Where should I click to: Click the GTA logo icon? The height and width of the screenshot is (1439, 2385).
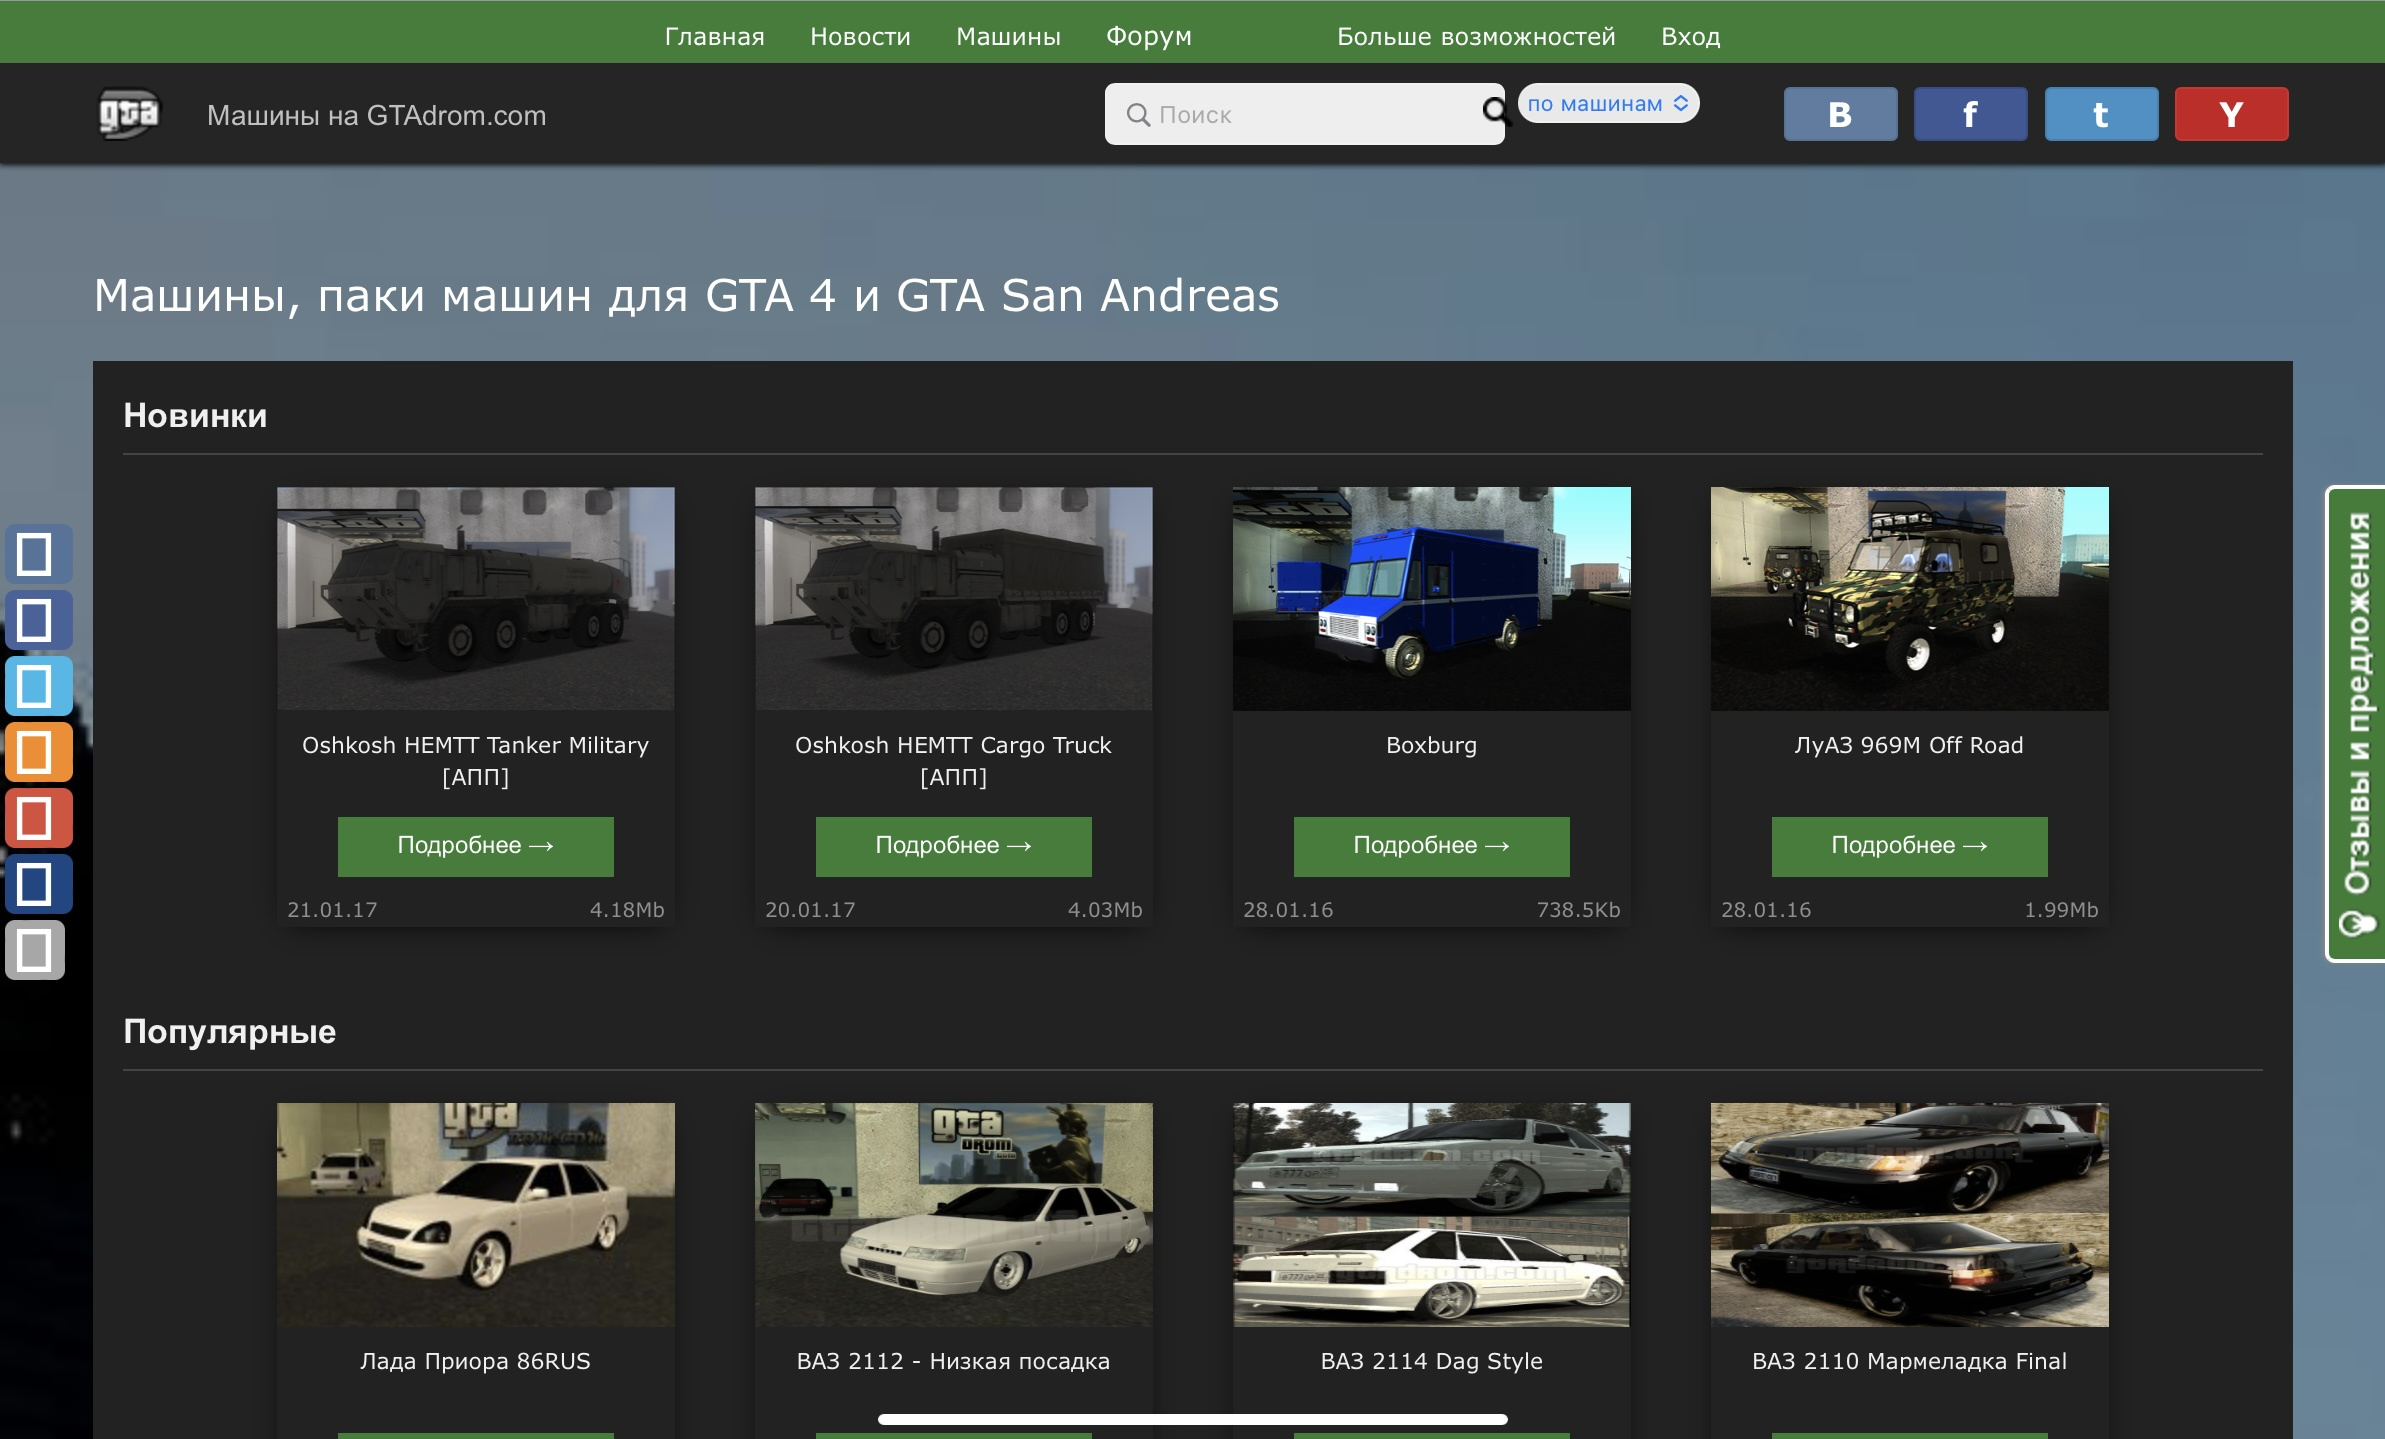[x=128, y=114]
